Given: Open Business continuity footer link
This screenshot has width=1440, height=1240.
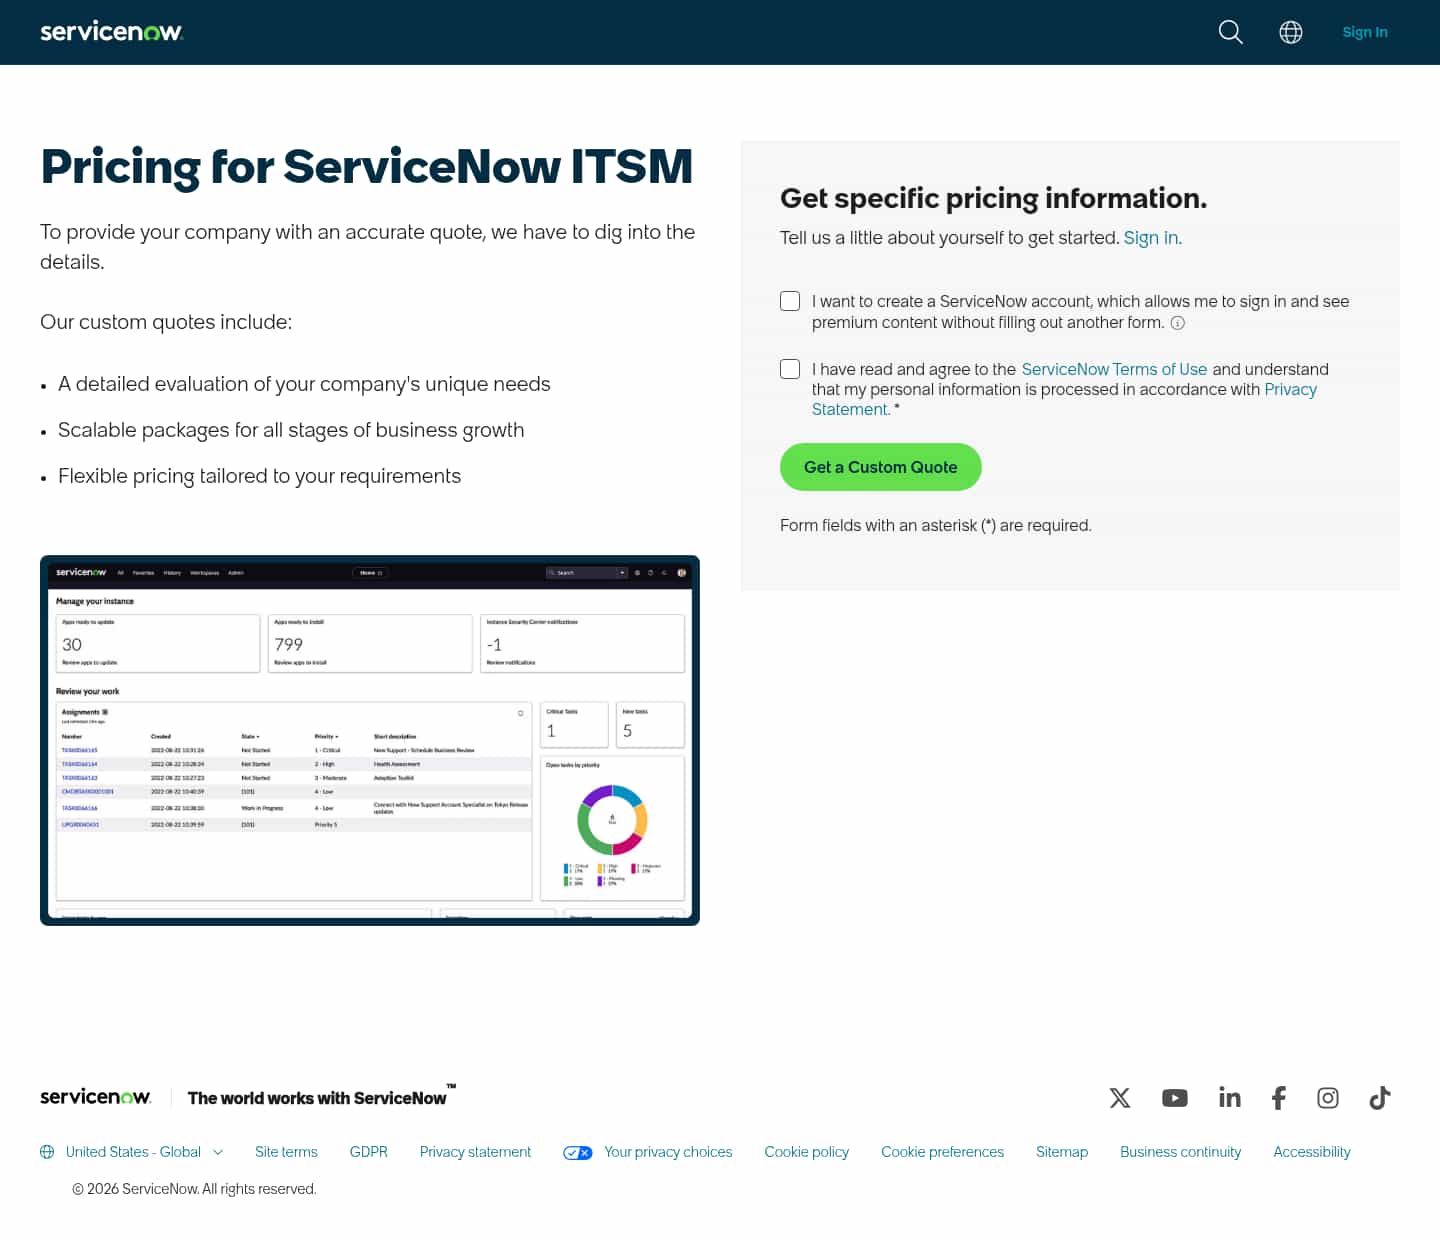Looking at the screenshot, I should (x=1180, y=1152).
